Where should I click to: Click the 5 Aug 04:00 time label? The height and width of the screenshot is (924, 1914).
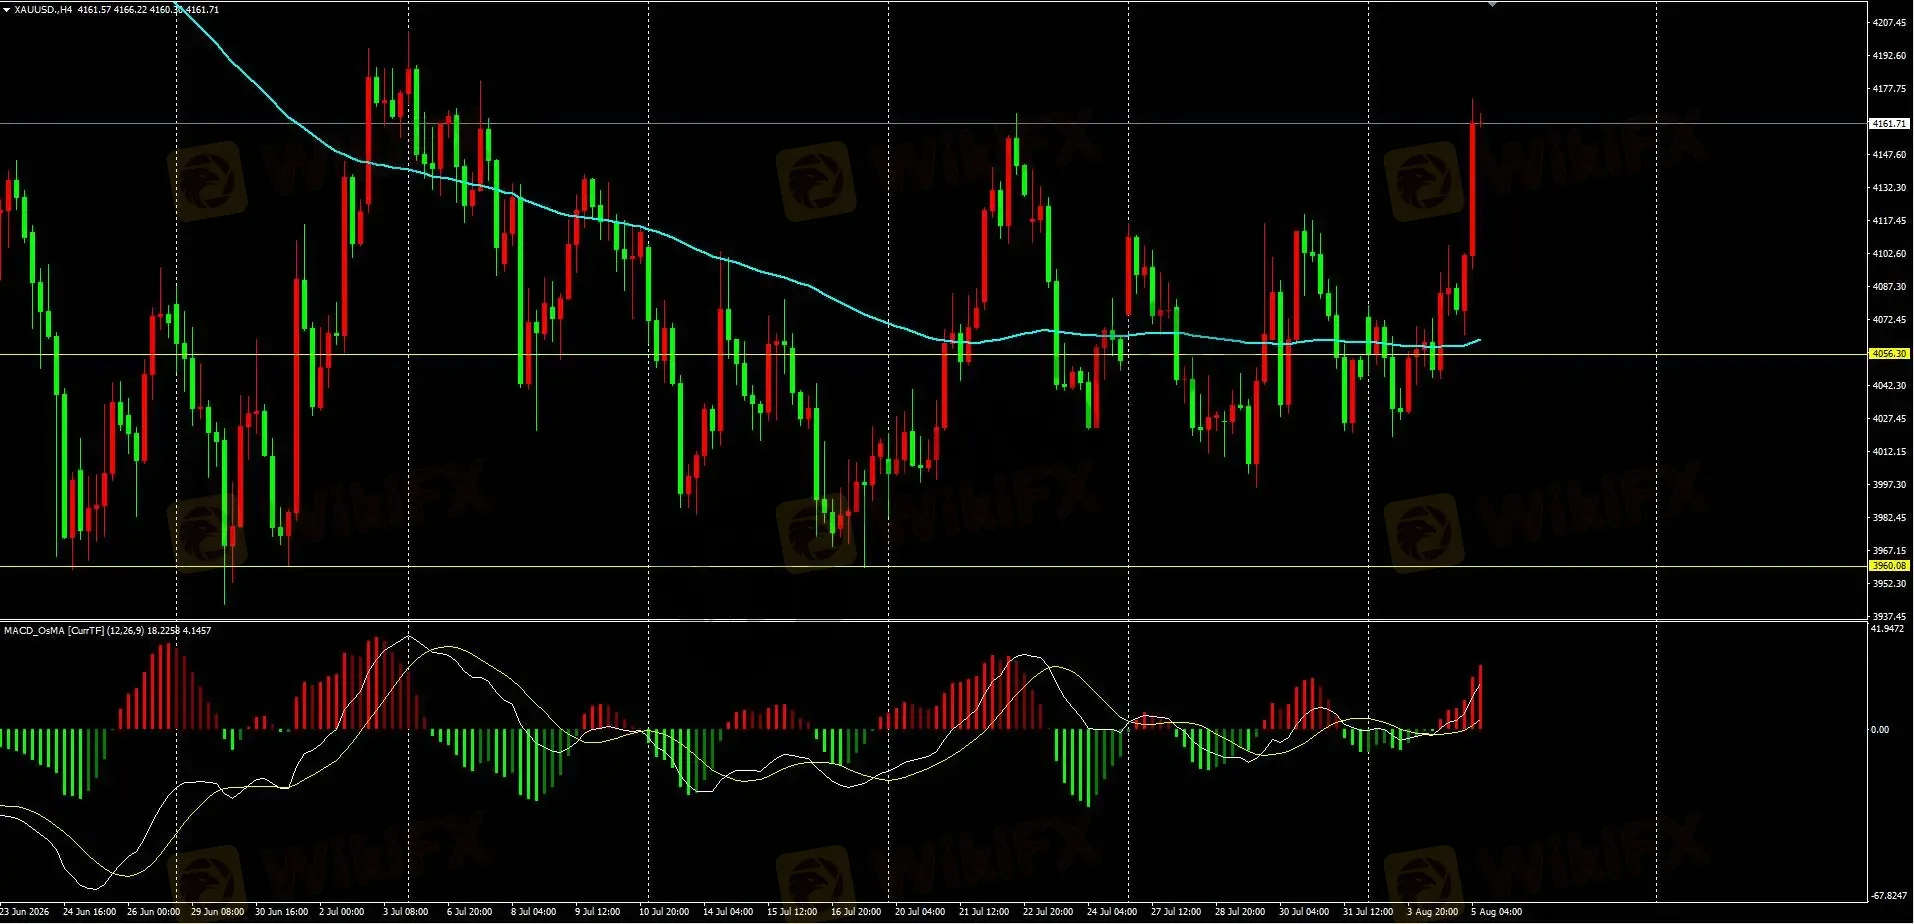pos(1497,912)
